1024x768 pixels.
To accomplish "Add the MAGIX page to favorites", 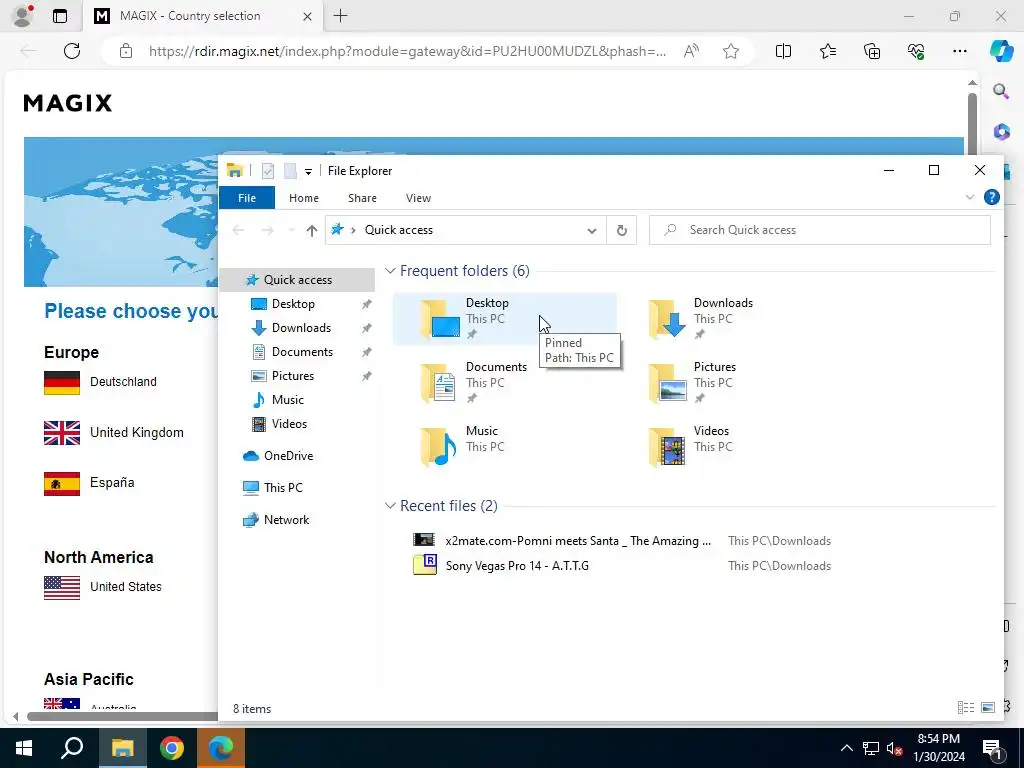I will click(731, 51).
